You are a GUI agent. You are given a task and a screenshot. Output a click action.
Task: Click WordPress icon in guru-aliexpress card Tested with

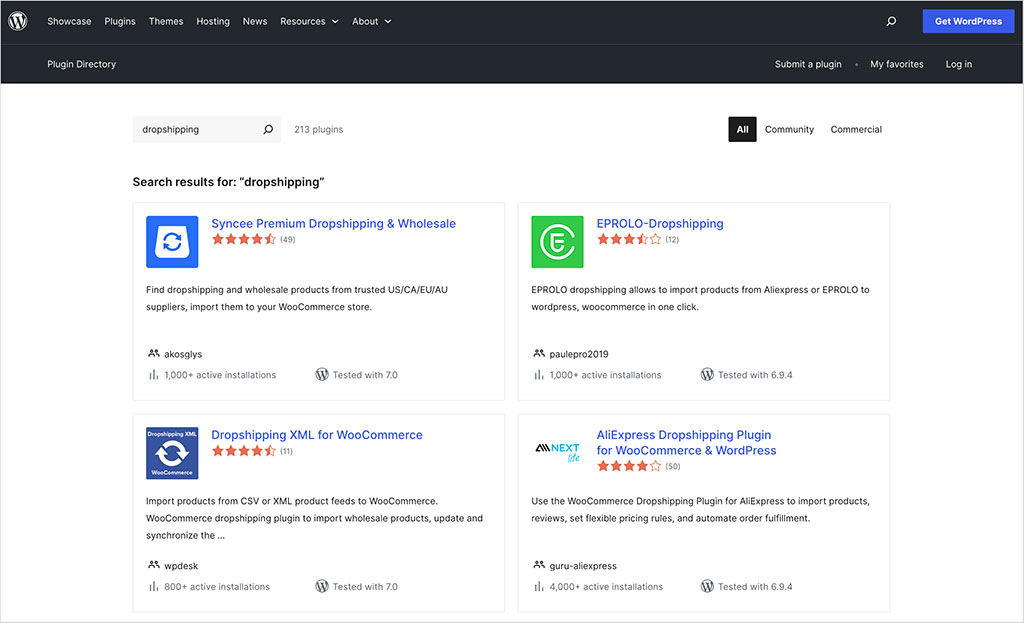click(x=707, y=586)
